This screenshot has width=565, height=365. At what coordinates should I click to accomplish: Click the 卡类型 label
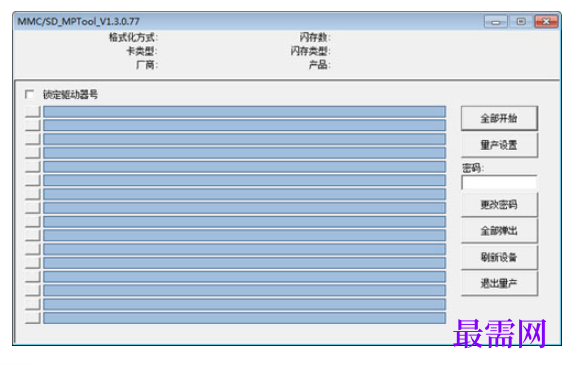click(x=142, y=51)
